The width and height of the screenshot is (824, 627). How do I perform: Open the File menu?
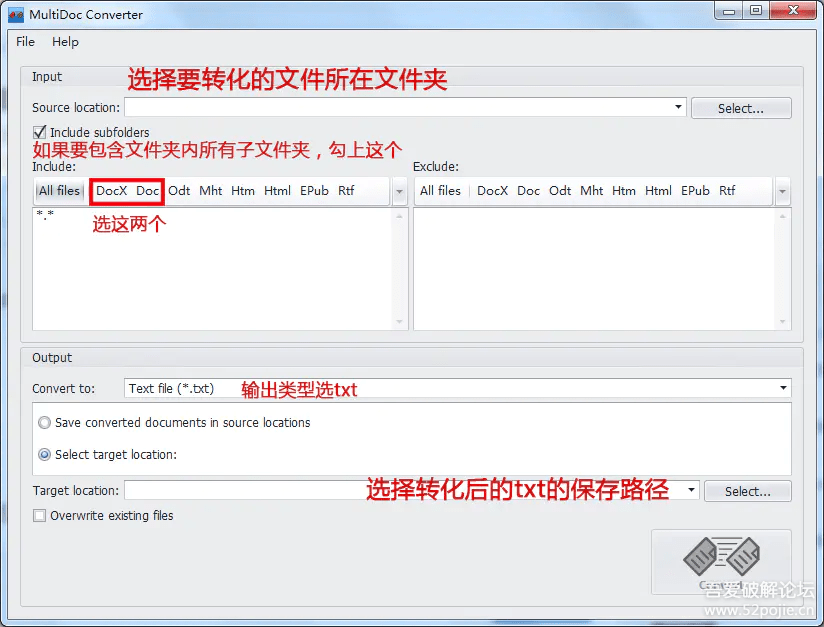click(25, 42)
